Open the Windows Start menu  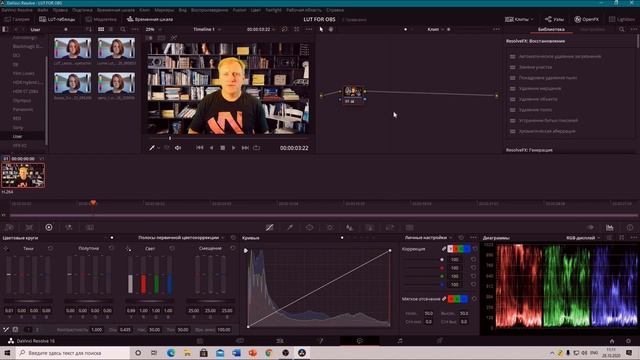7,353
